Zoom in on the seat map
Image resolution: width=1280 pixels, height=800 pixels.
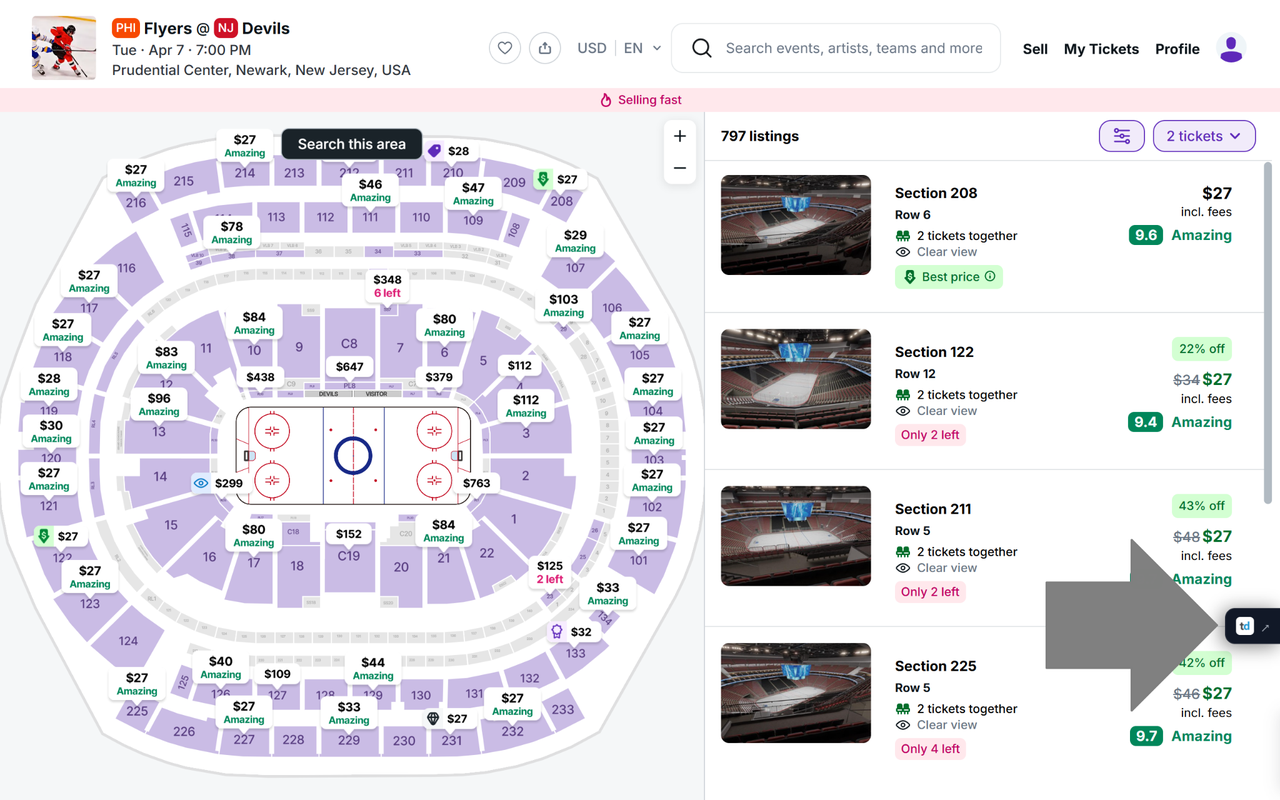(680, 136)
